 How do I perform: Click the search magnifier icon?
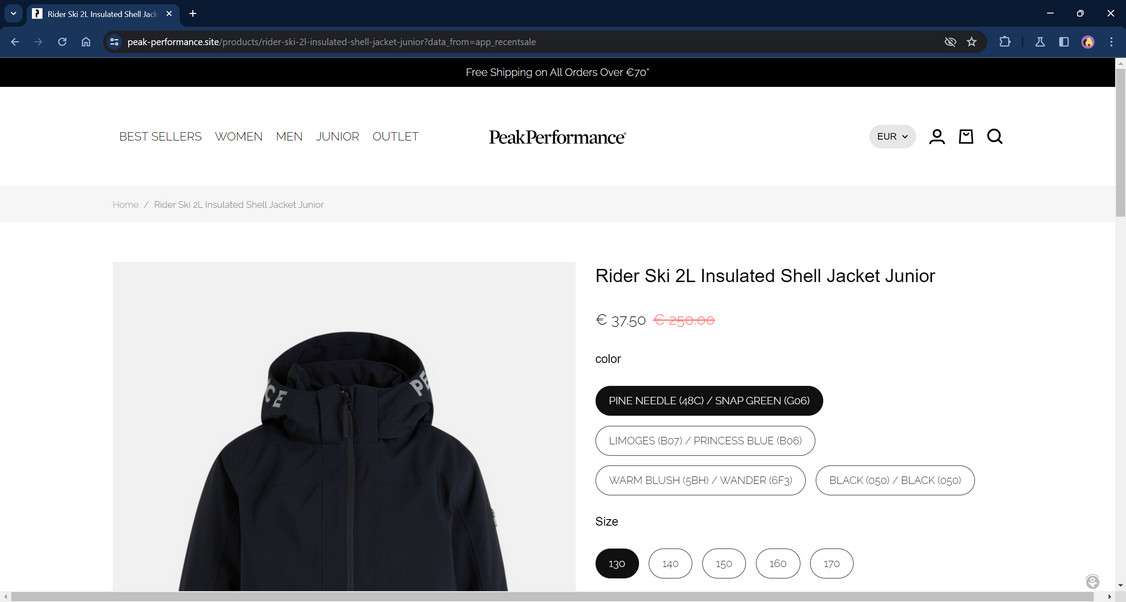pos(995,136)
